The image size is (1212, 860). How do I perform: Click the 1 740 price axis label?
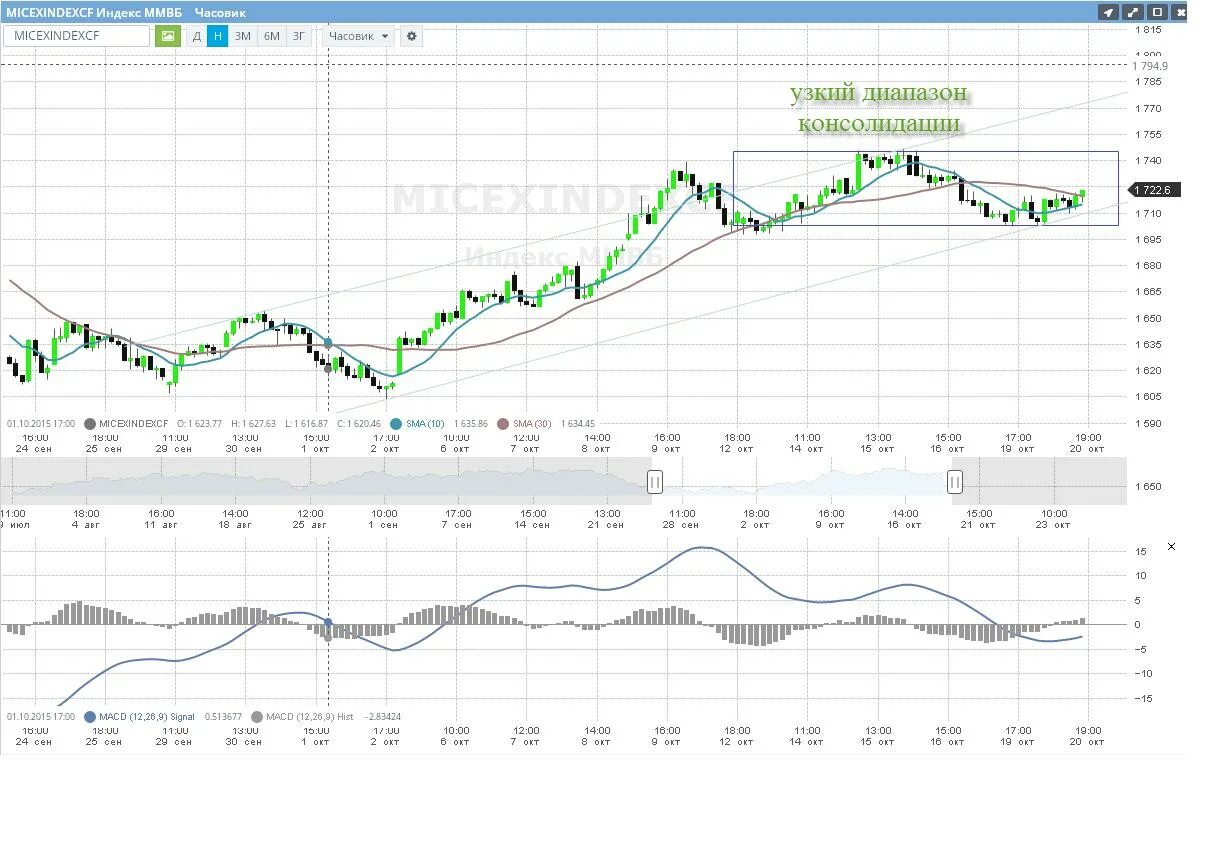pyautogui.click(x=1148, y=161)
